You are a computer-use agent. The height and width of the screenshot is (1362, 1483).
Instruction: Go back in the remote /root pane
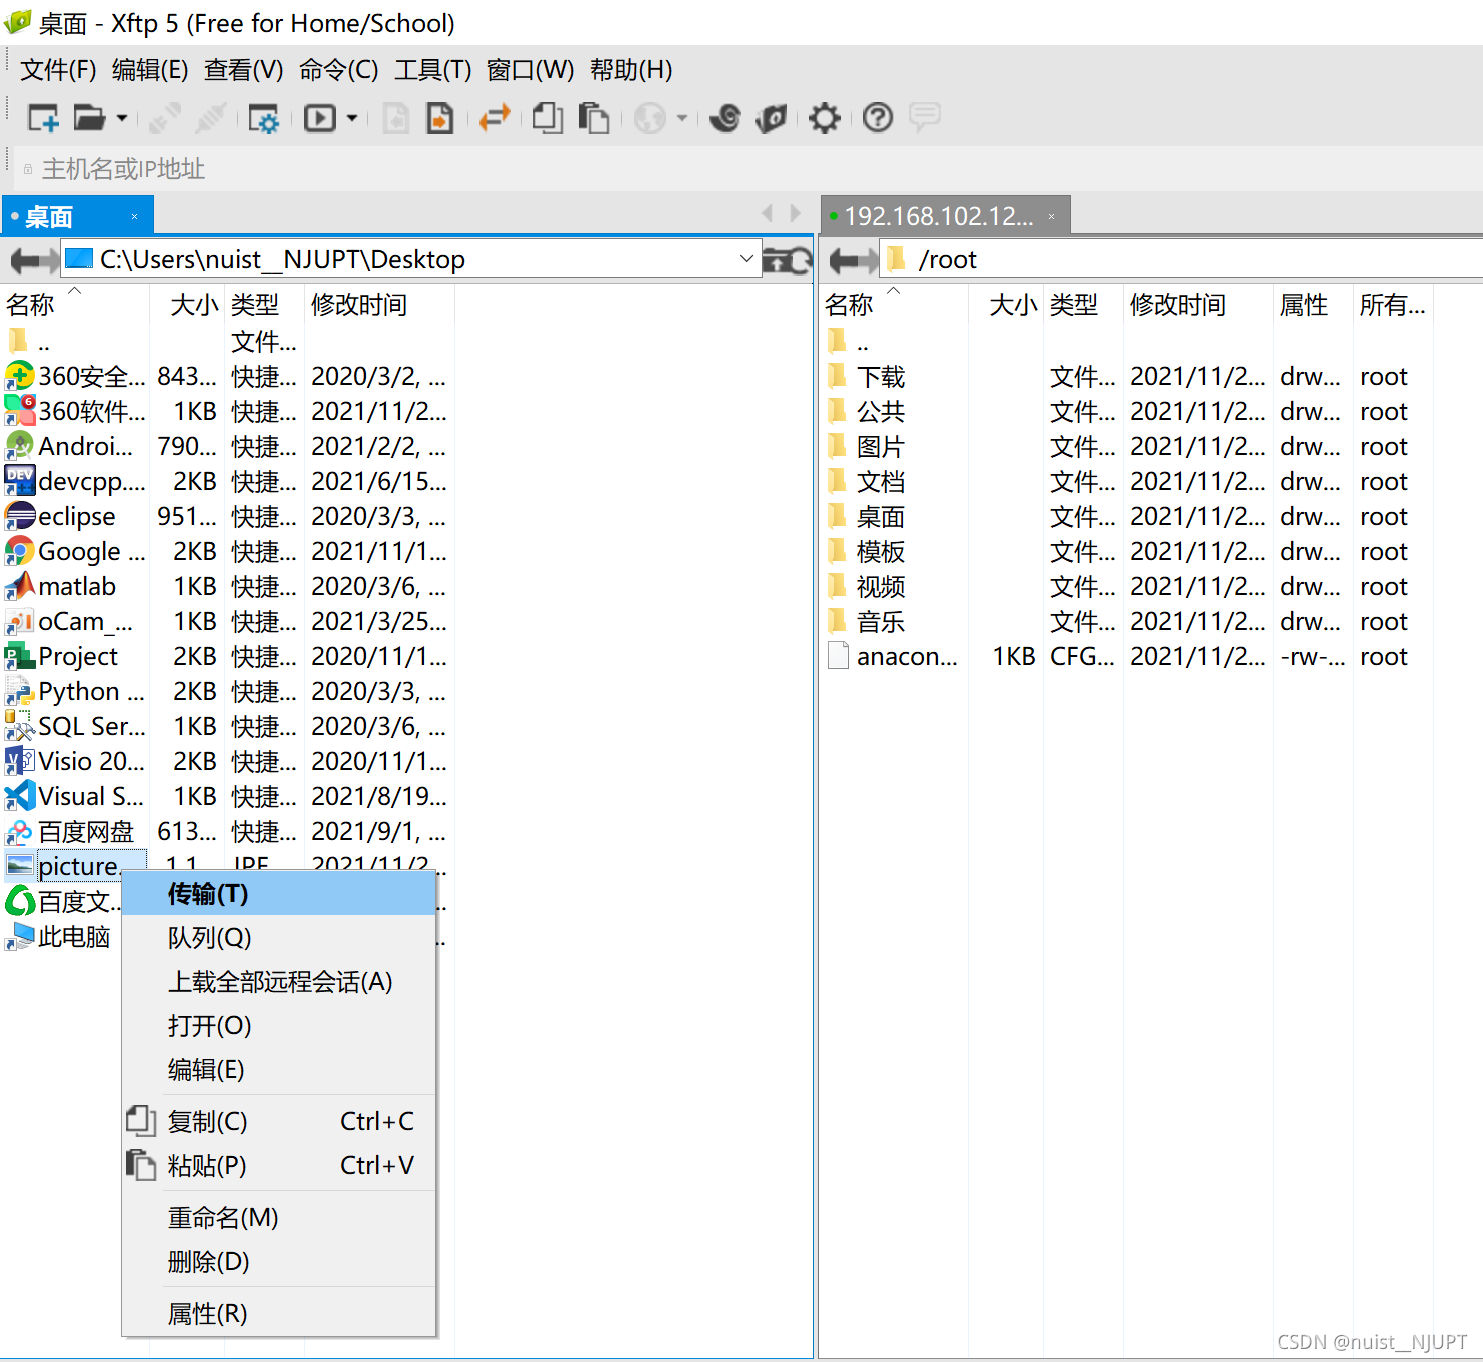point(842,261)
